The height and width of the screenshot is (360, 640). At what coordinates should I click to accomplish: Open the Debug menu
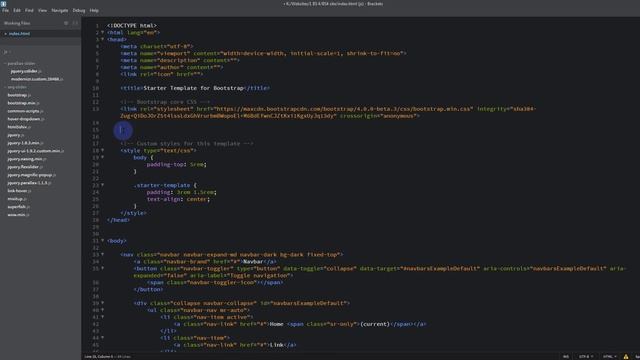tap(79, 10)
